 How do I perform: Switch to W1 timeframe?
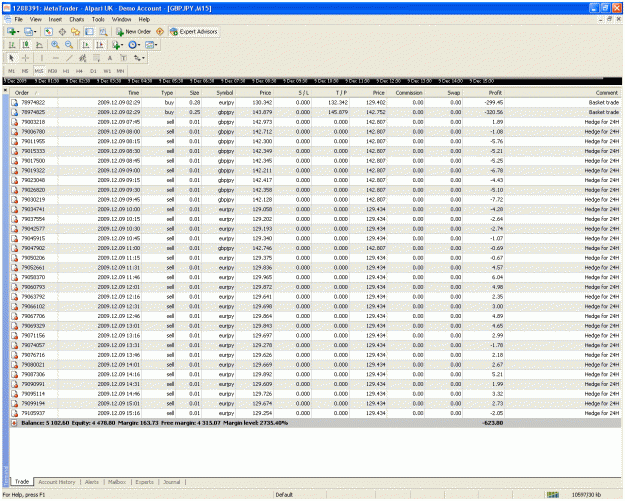[x=107, y=71]
